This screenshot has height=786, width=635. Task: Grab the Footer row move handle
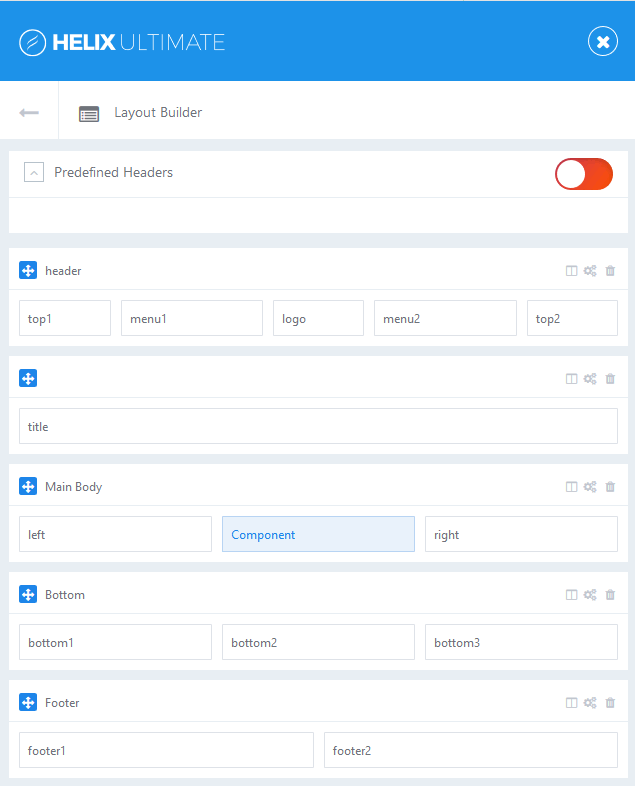coord(28,702)
